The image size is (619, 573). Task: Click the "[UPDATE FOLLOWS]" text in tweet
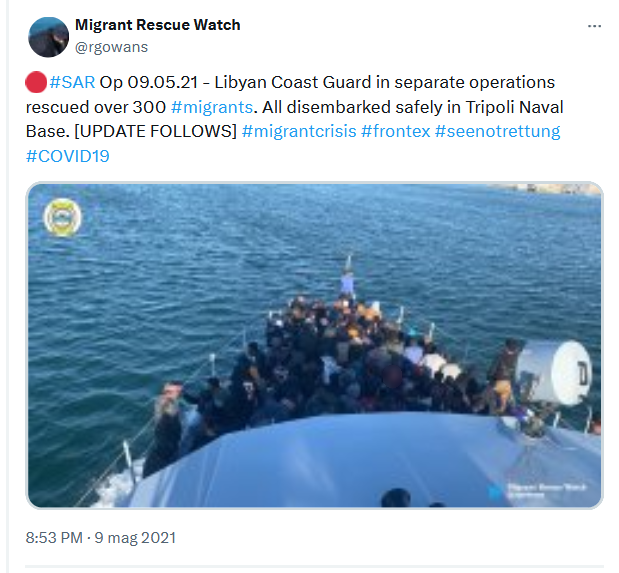pyautogui.click(x=156, y=131)
